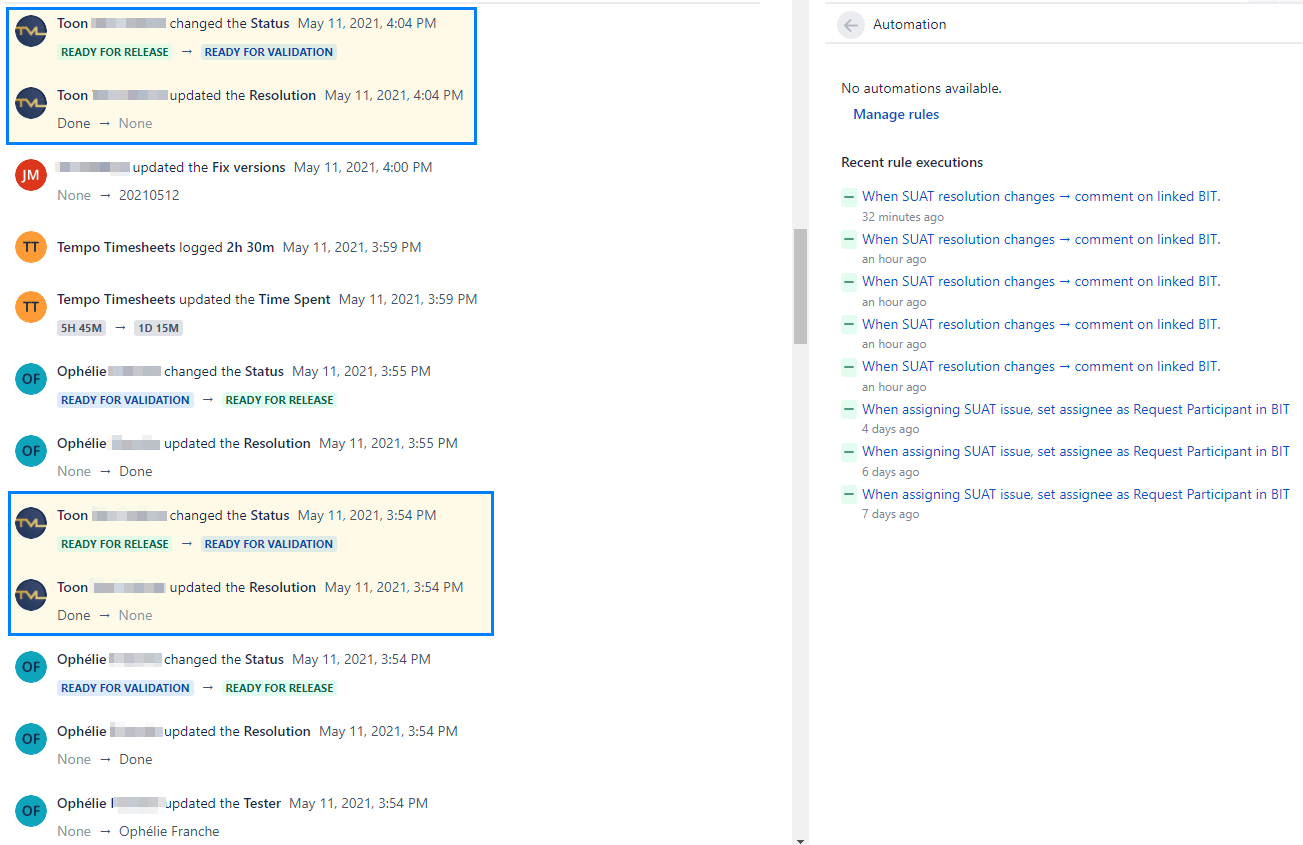1303x845 pixels.
Task: Click READY FOR RELEASE in Toon's 4:04 PM change
Action: (x=114, y=52)
